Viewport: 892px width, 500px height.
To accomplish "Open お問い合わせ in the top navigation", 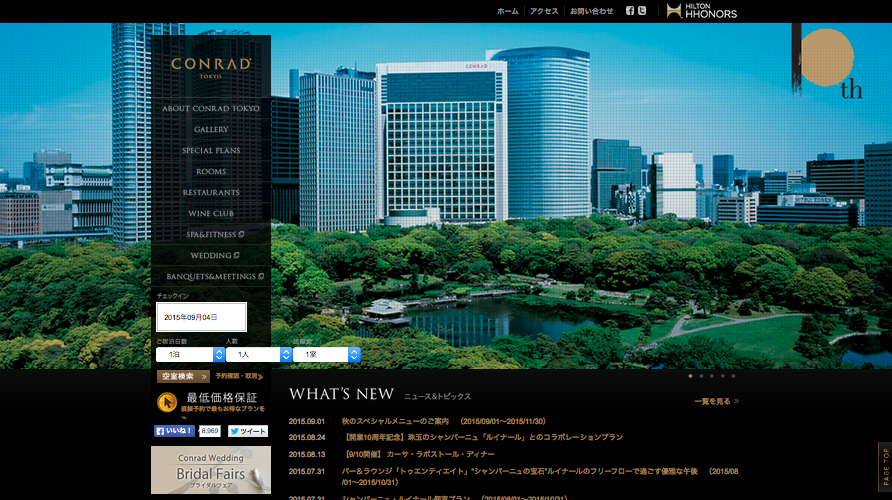I will pyautogui.click(x=592, y=11).
